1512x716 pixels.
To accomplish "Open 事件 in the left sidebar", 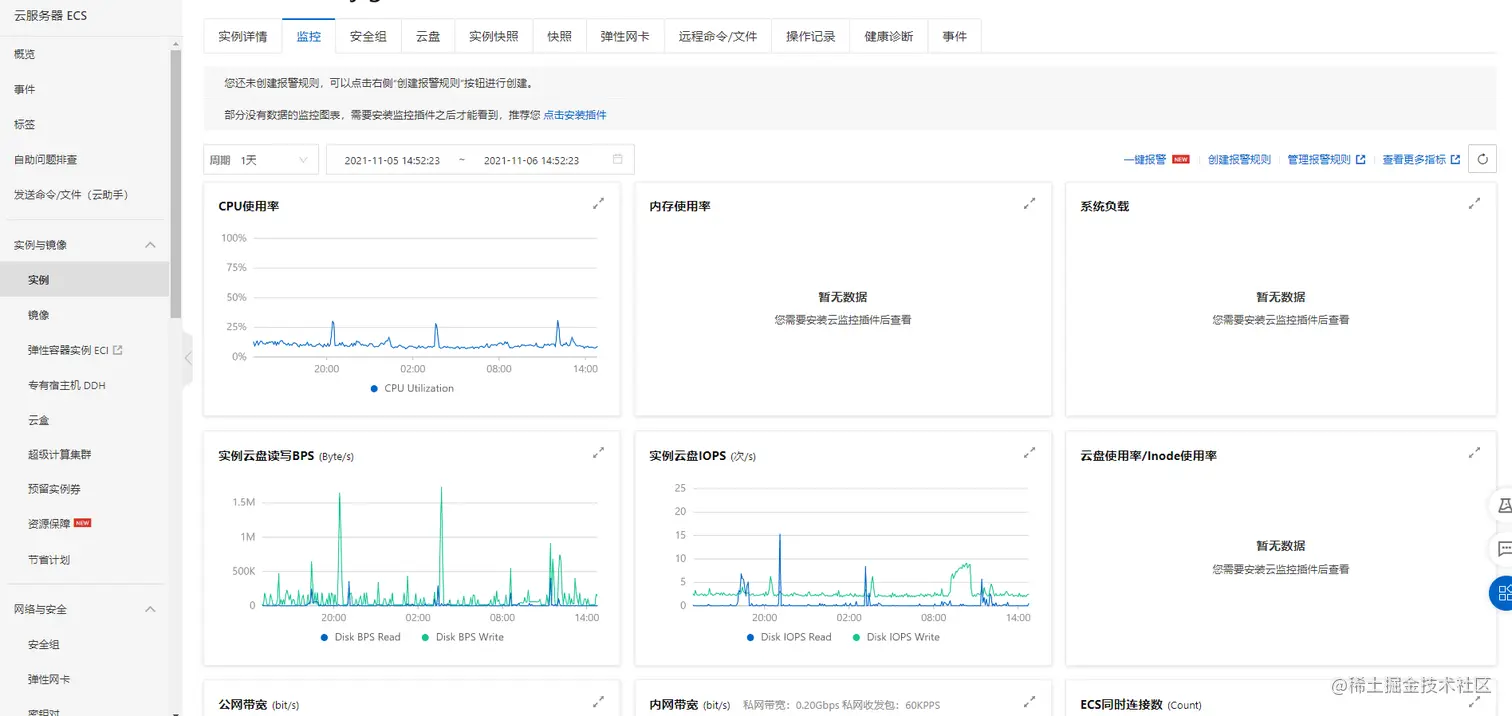I will click(24, 89).
